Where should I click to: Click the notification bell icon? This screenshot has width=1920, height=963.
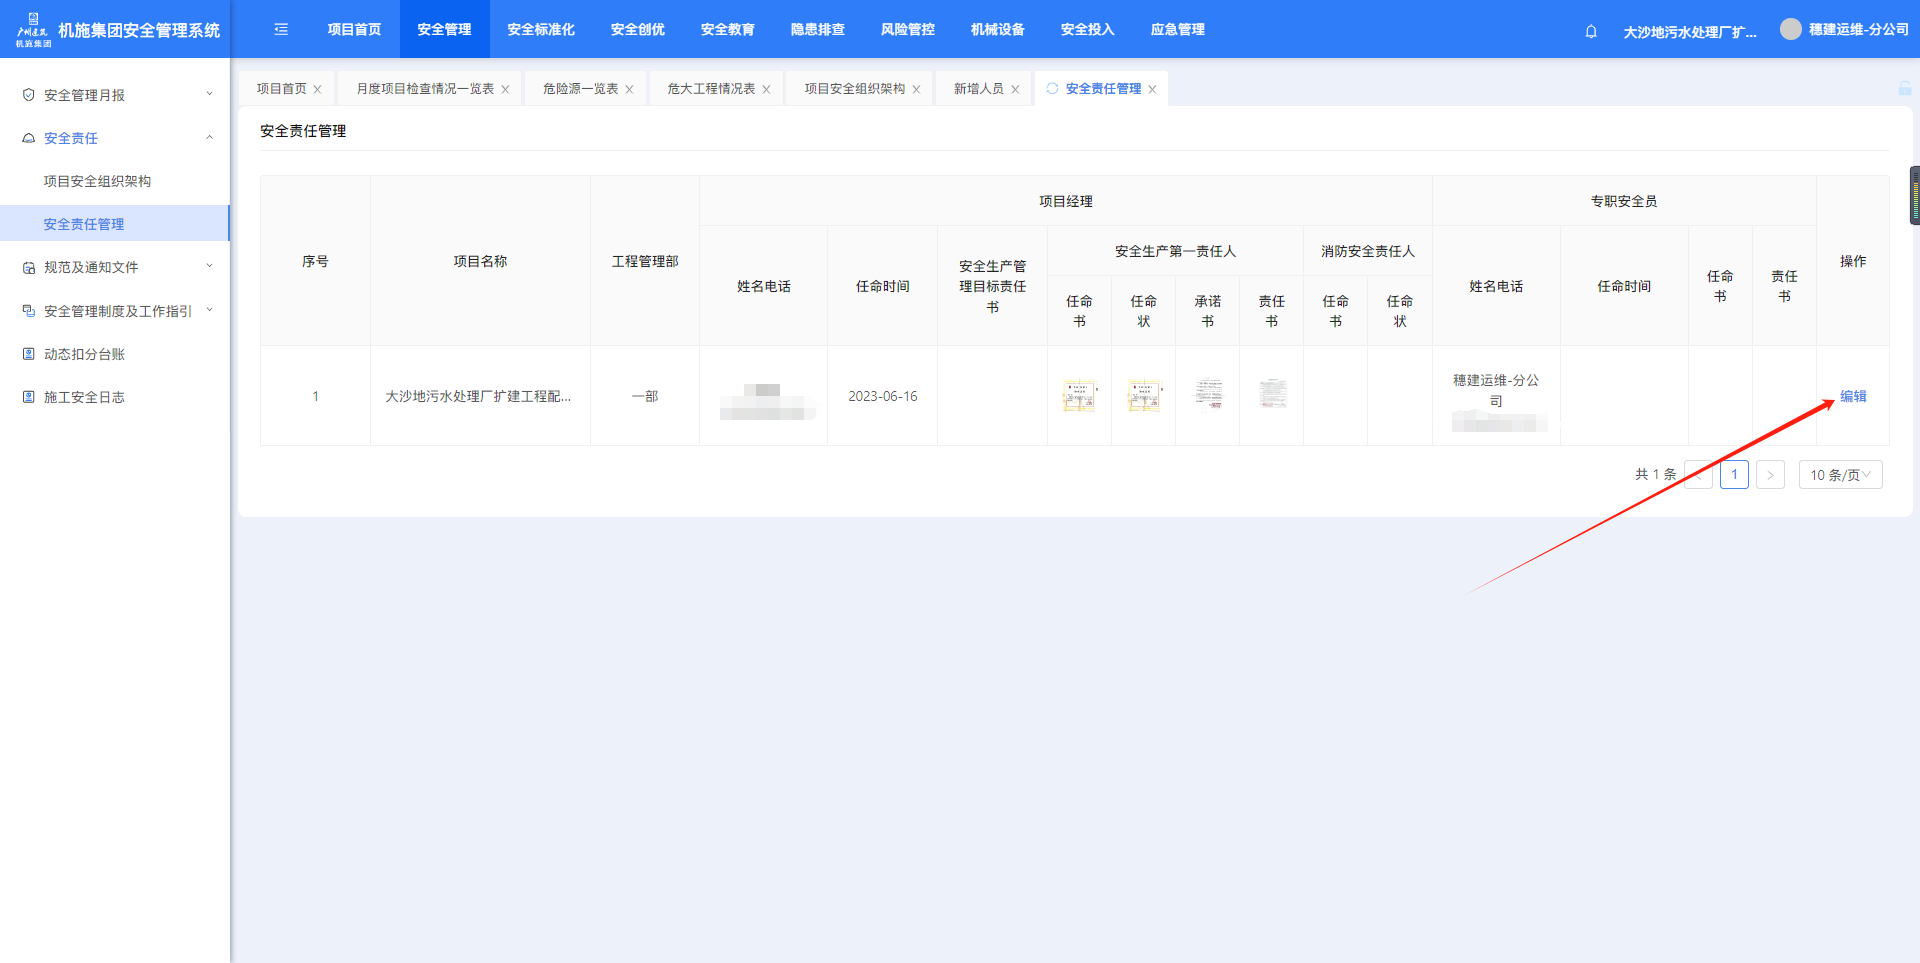[1591, 31]
